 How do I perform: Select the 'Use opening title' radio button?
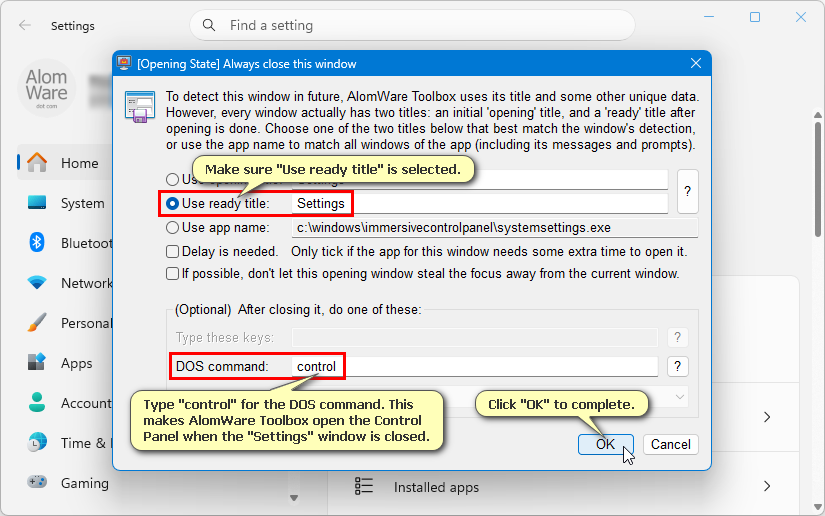(x=172, y=179)
